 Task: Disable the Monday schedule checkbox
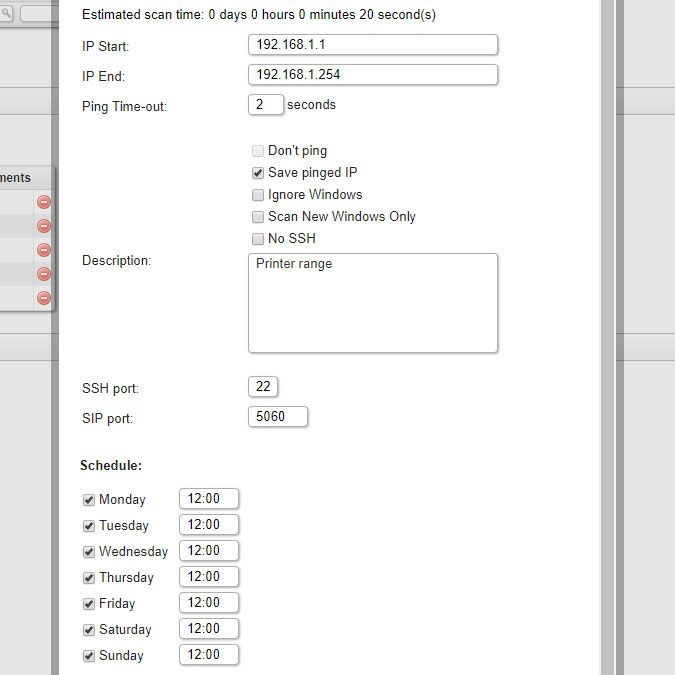pos(89,500)
